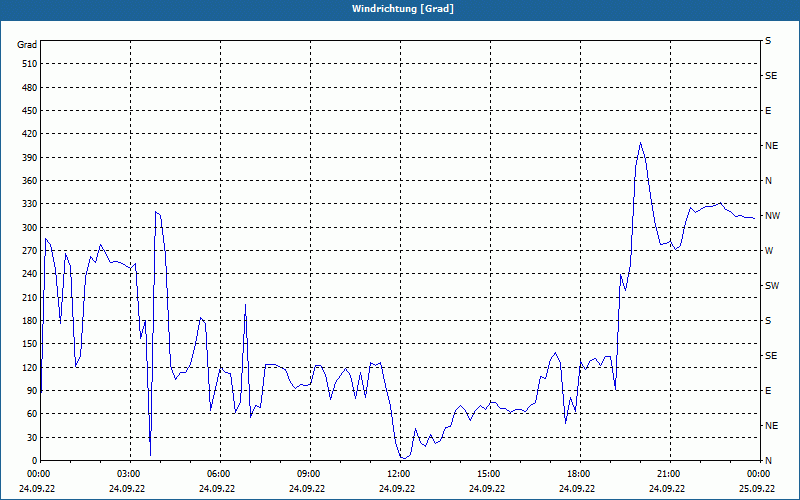Image resolution: width=800 pixels, height=500 pixels.
Task: Click the 60 tick label on the left axis
Action: click(31, 414)
